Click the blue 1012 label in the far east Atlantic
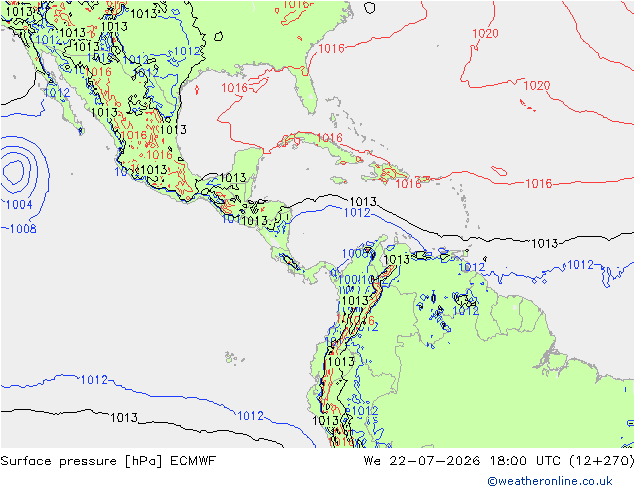The height and width of the screenshot is (490, 634). 581,265
